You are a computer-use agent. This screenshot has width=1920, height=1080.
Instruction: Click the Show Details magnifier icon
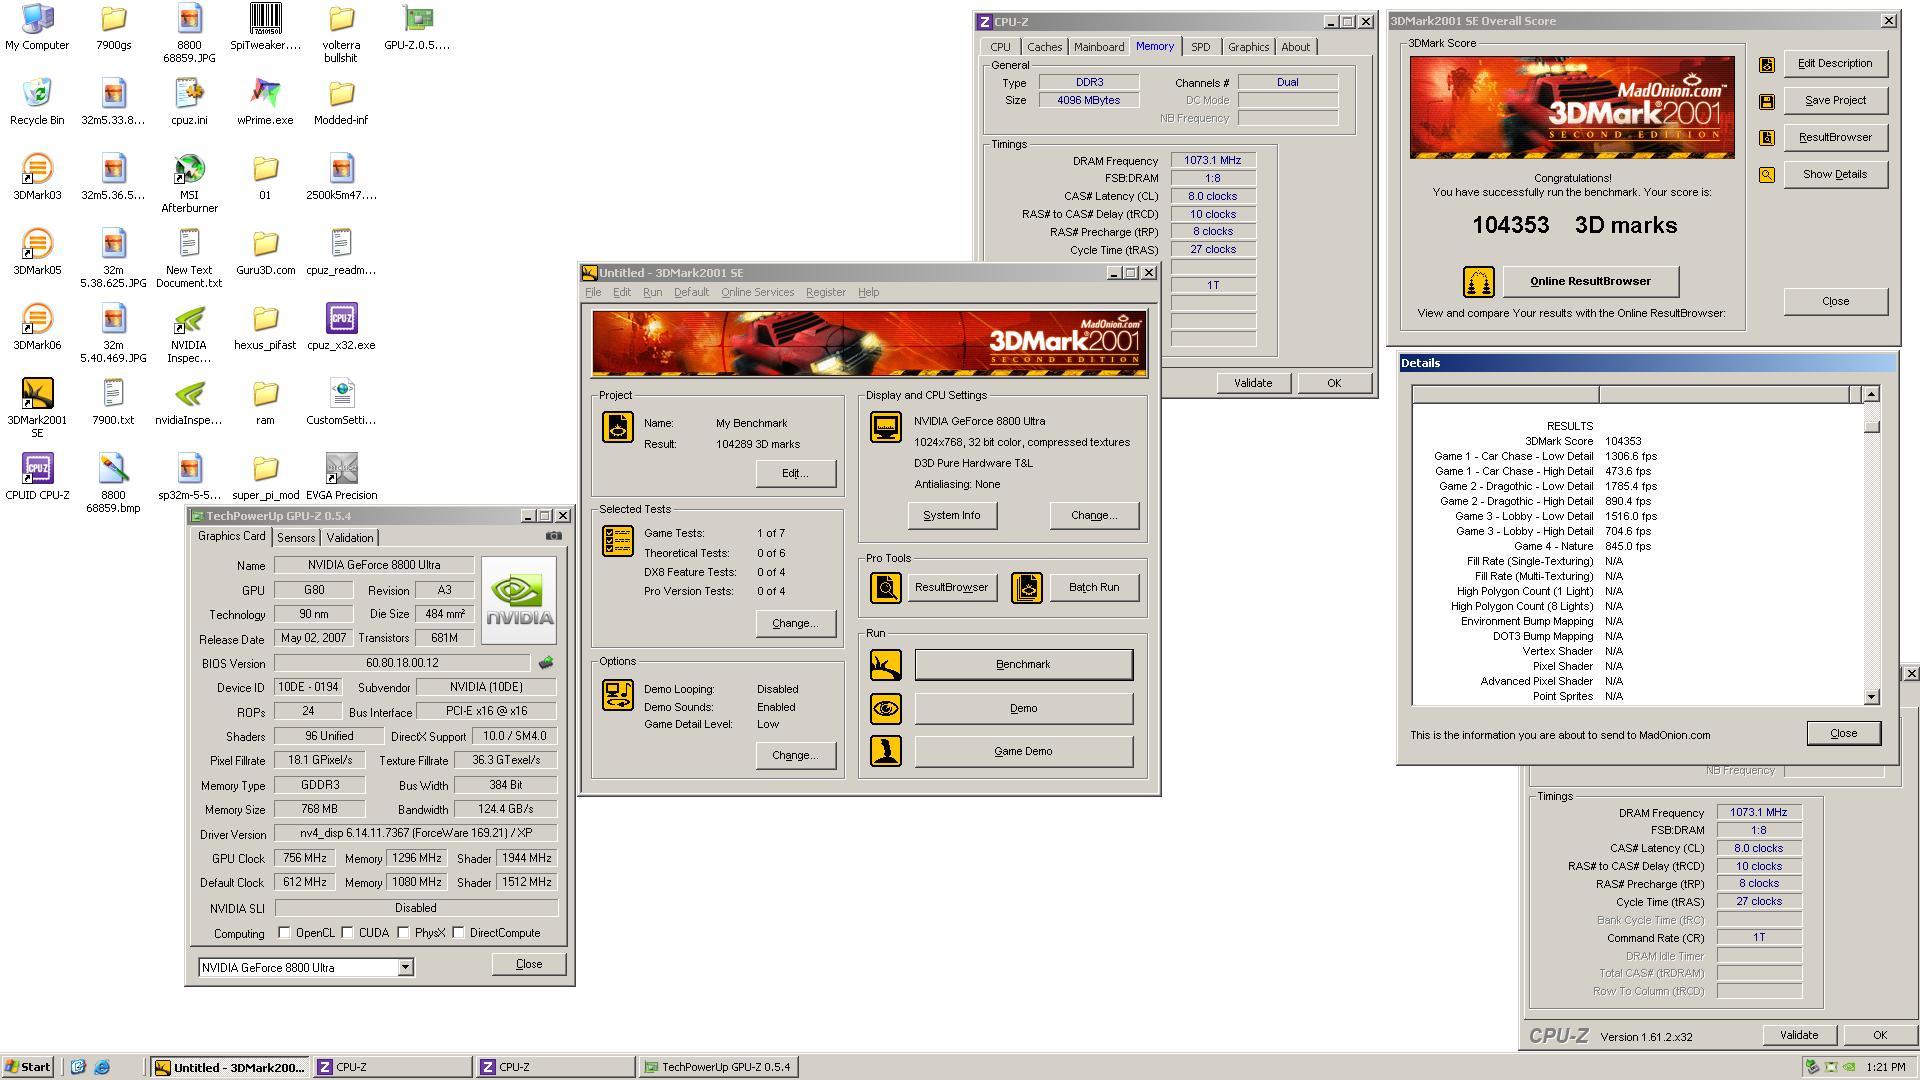pos(1767,175)
